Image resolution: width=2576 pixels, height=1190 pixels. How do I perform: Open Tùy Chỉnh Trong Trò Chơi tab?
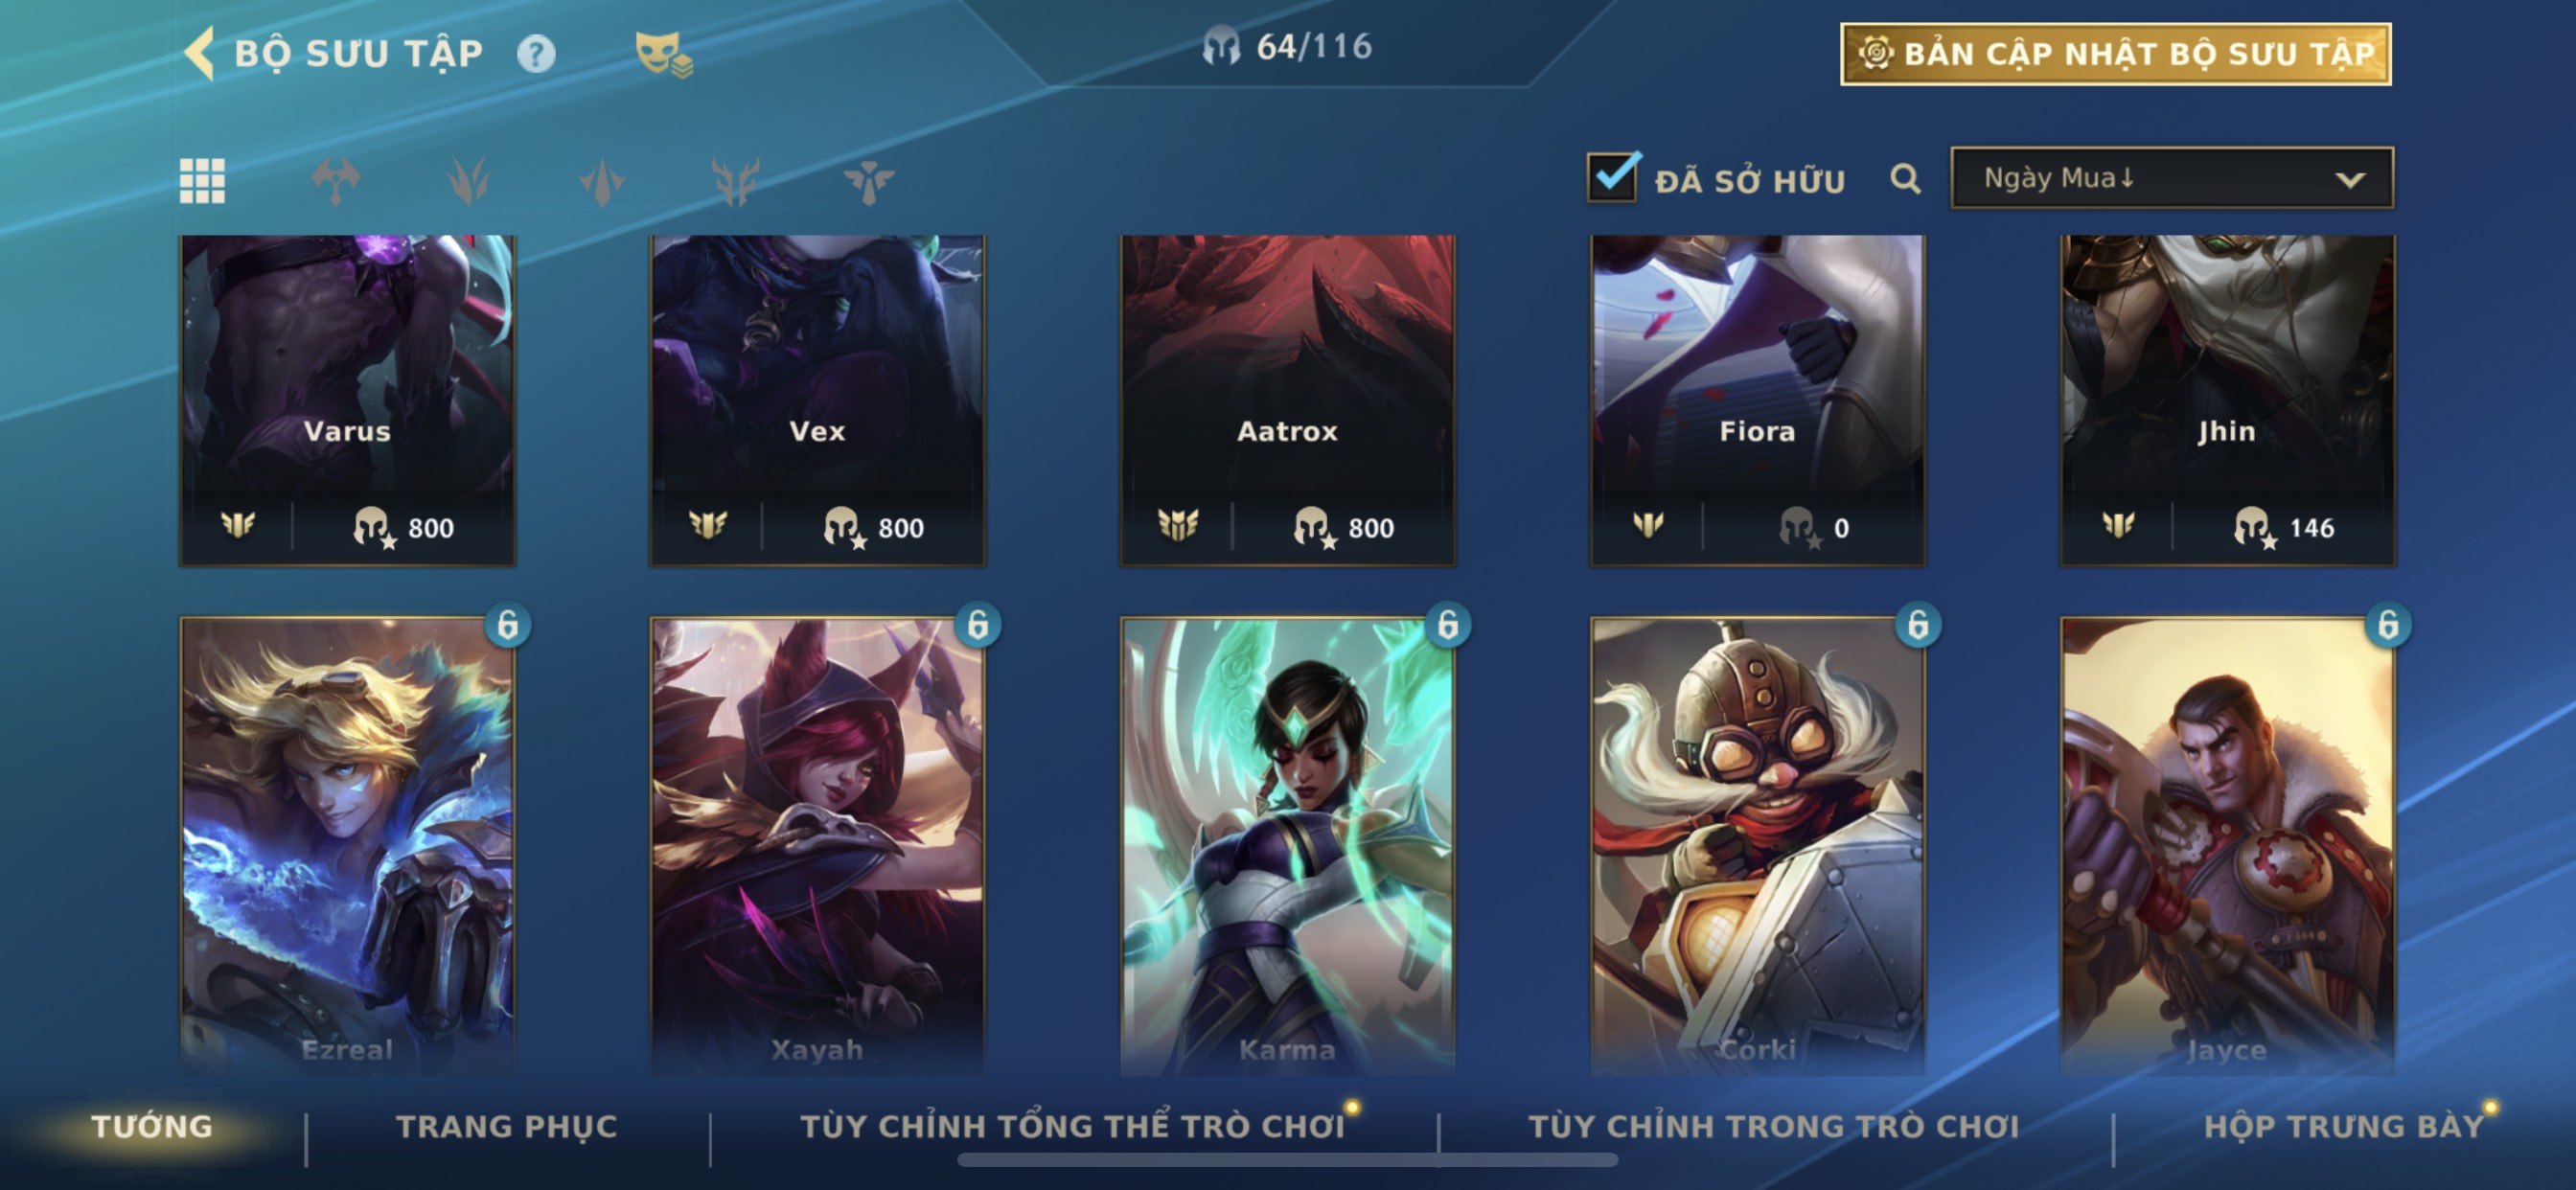click(x=1773, y=1126)
